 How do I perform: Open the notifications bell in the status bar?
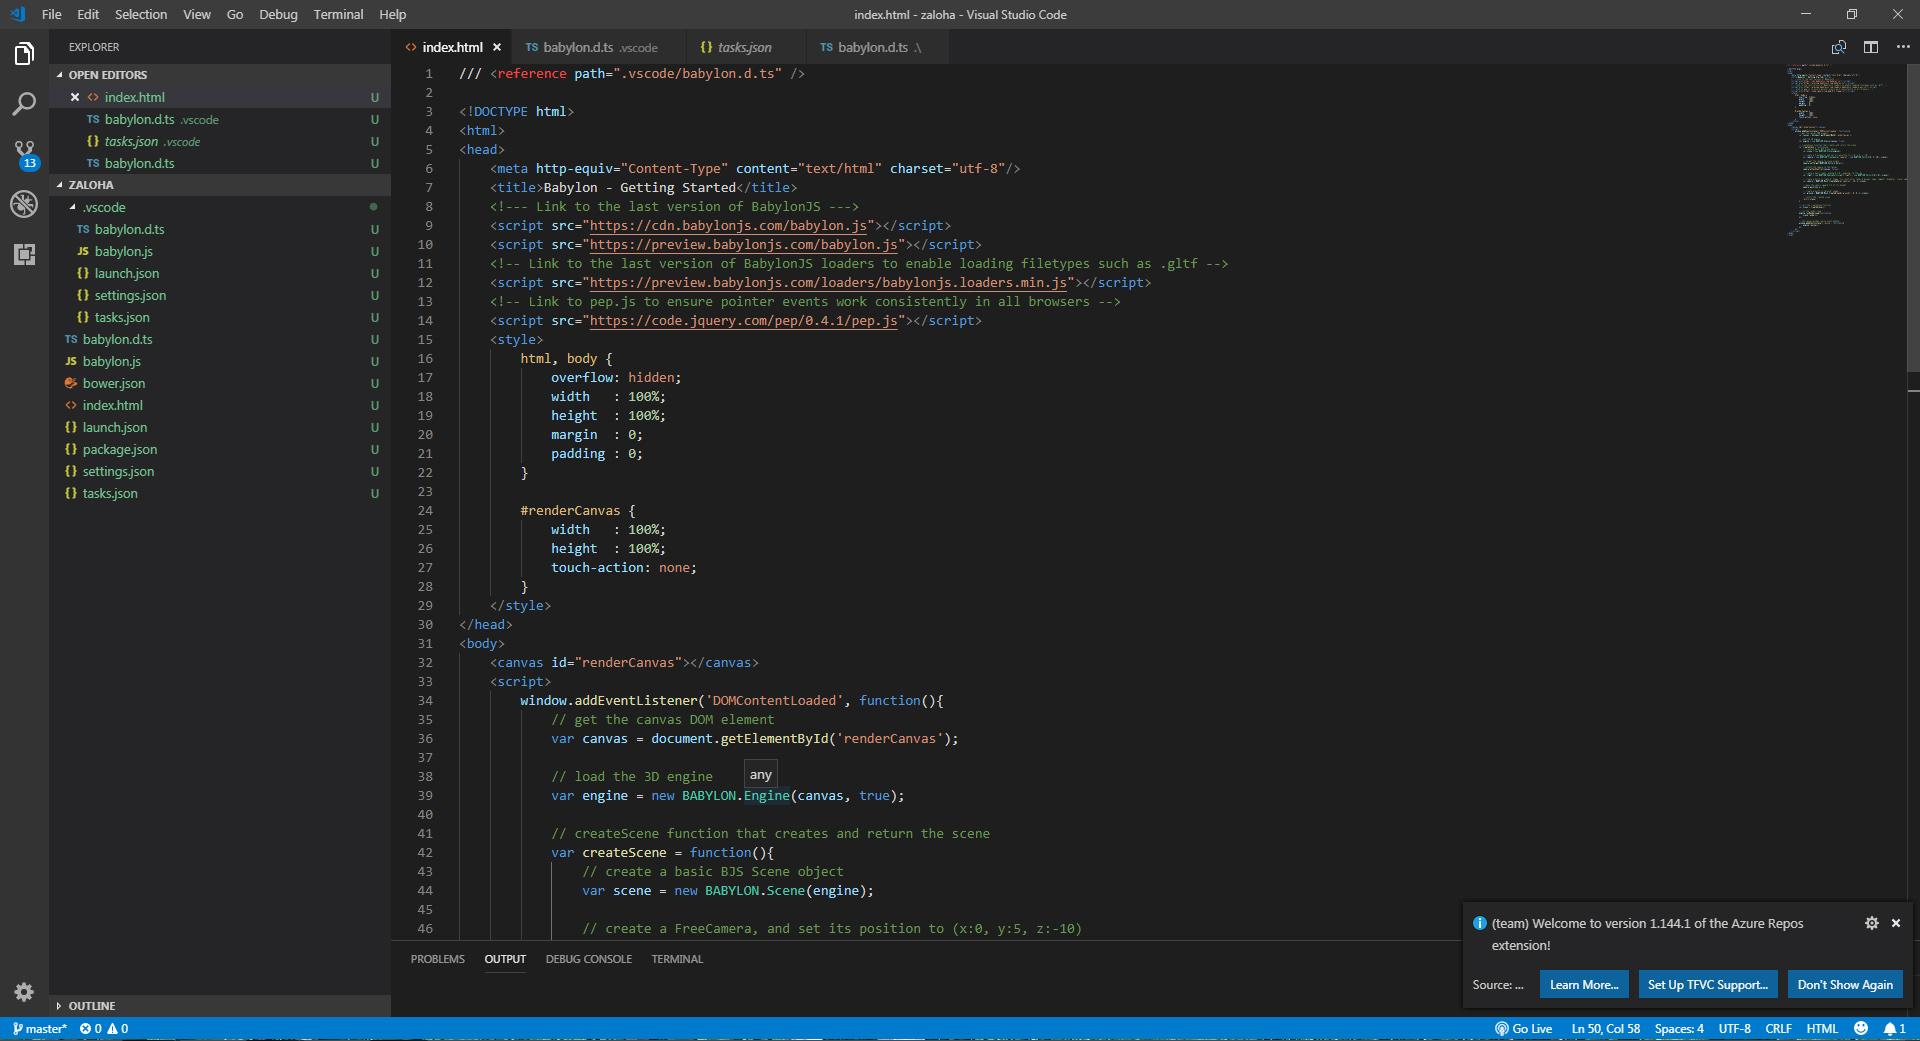pos(1895,1028)
